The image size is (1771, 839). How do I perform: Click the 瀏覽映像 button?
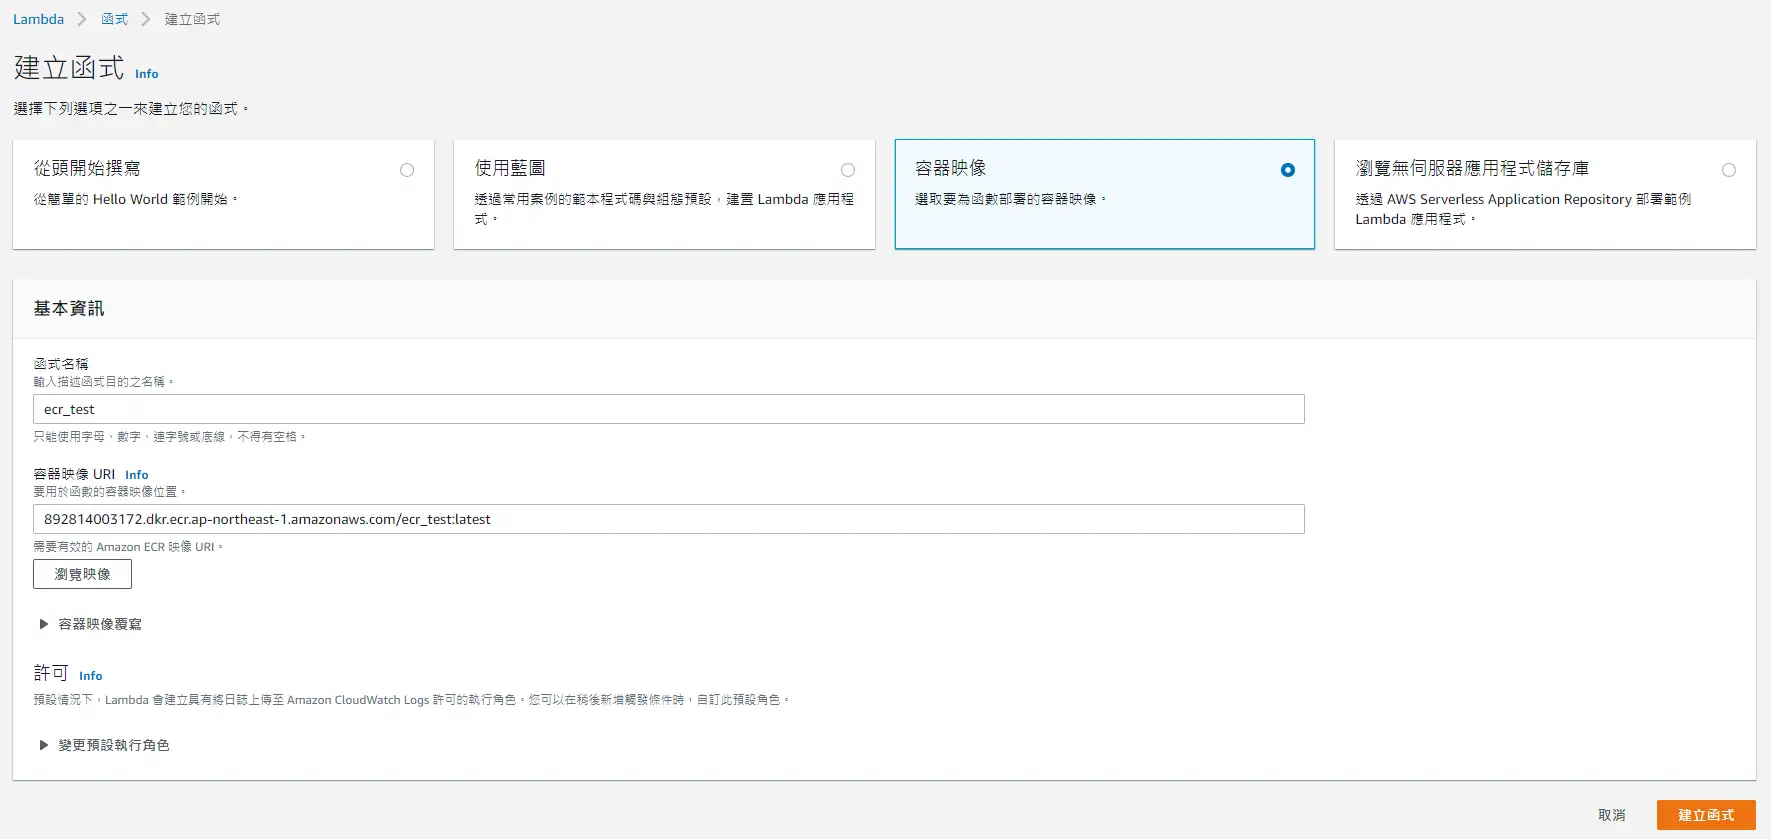point(82,574)
